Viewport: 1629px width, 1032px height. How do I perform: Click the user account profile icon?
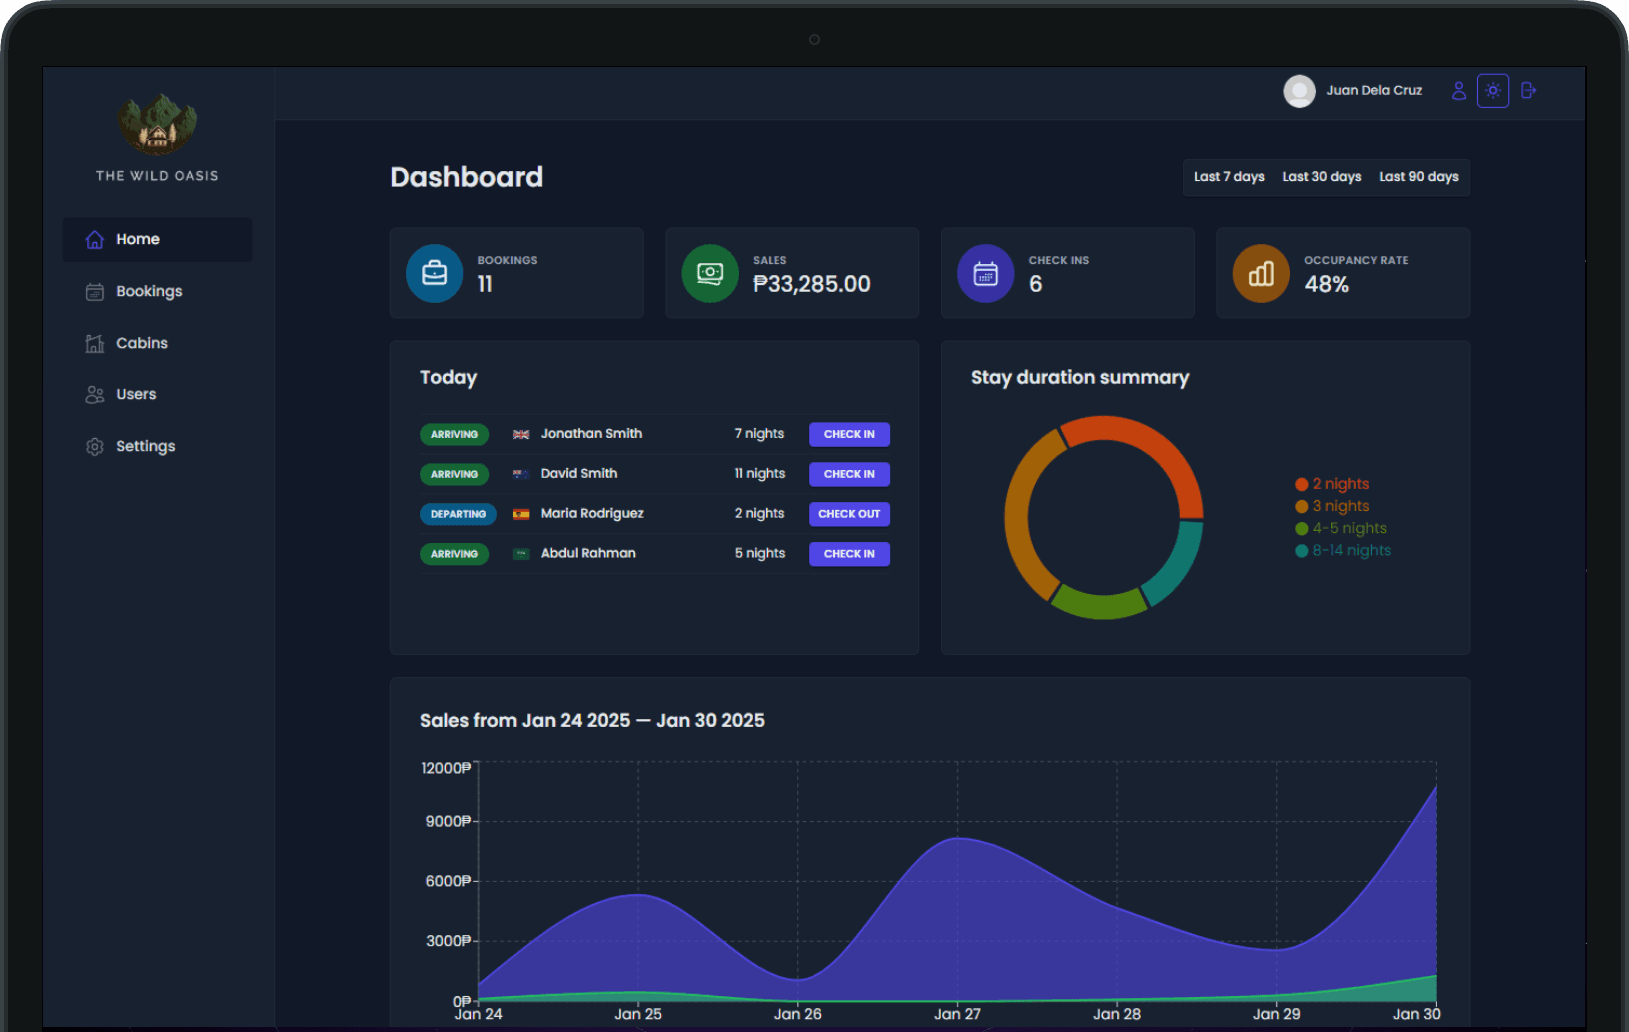tap(1458, 91)
